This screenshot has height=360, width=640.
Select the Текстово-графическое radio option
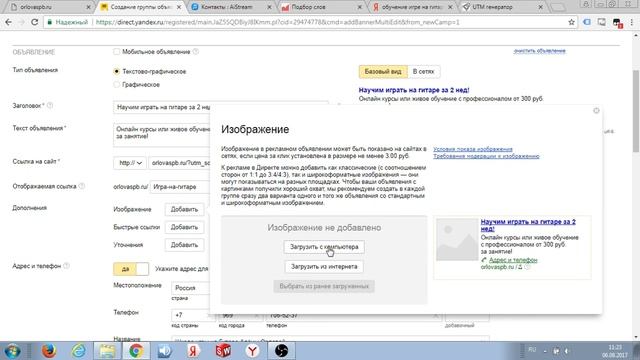[117, 71]
